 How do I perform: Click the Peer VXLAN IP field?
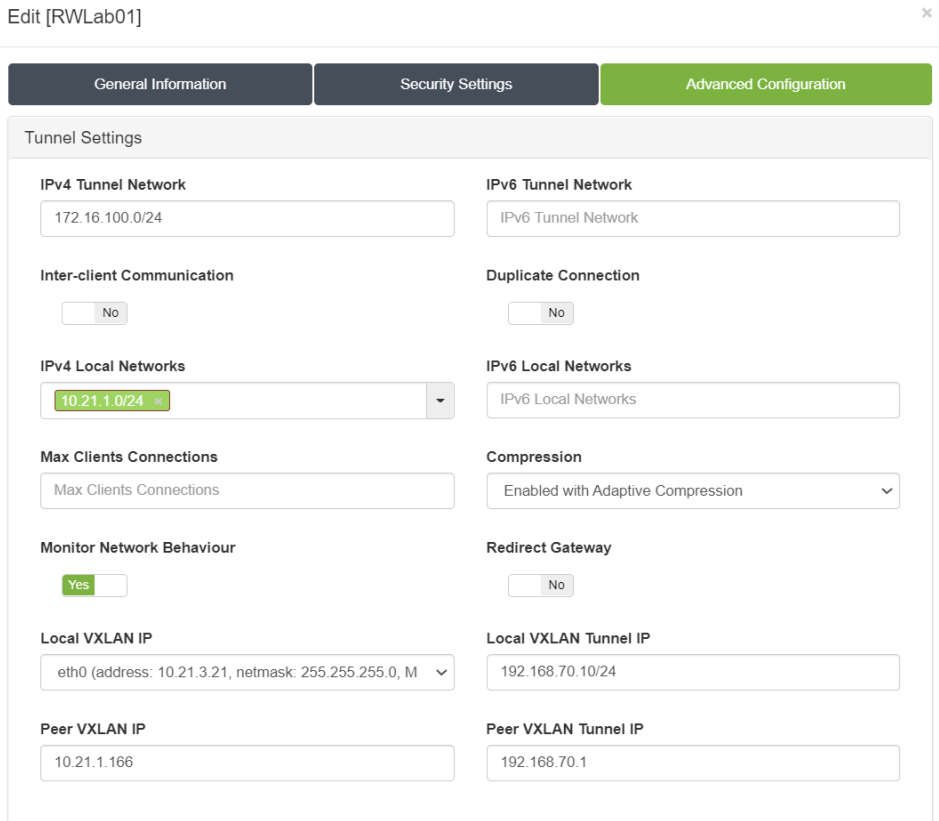pos(247,763)
